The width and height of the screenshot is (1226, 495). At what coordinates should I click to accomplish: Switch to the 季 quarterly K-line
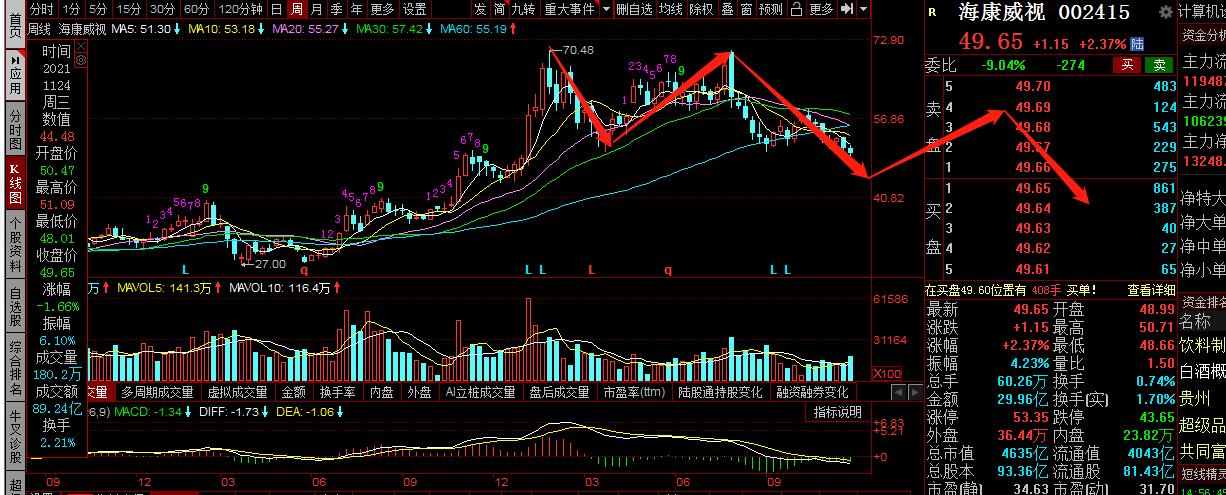click(337, 9)
